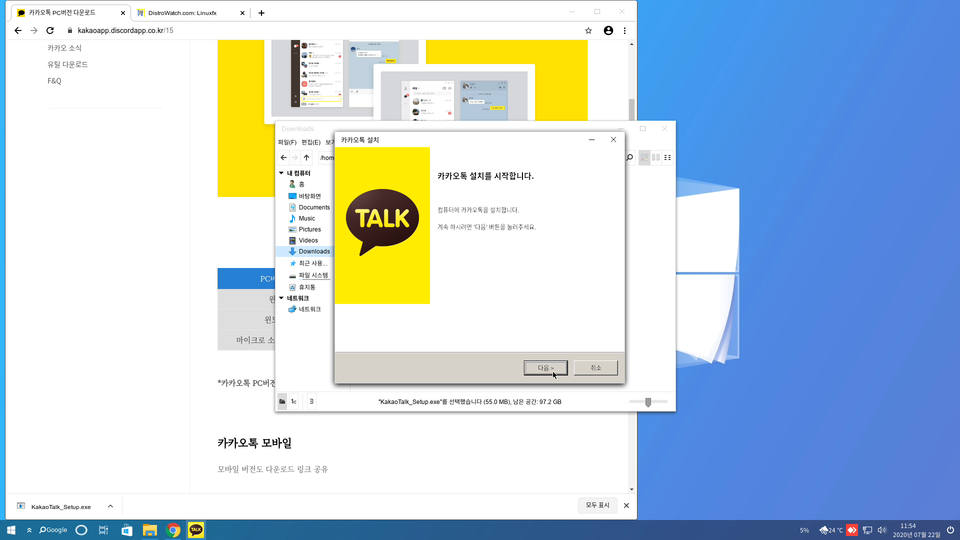
Task: Switch the file manager to compact list view
Action: pyautogui.click(x=656, y=157)
